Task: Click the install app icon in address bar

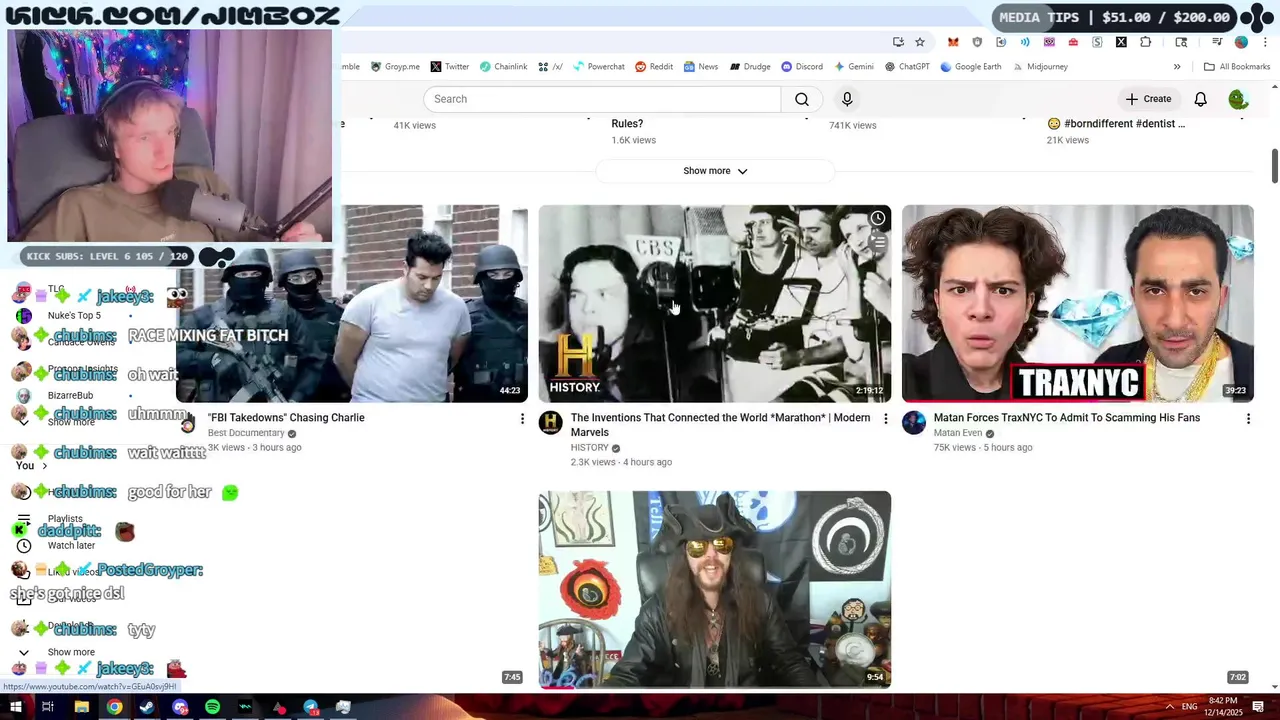Action: [898, 42]
